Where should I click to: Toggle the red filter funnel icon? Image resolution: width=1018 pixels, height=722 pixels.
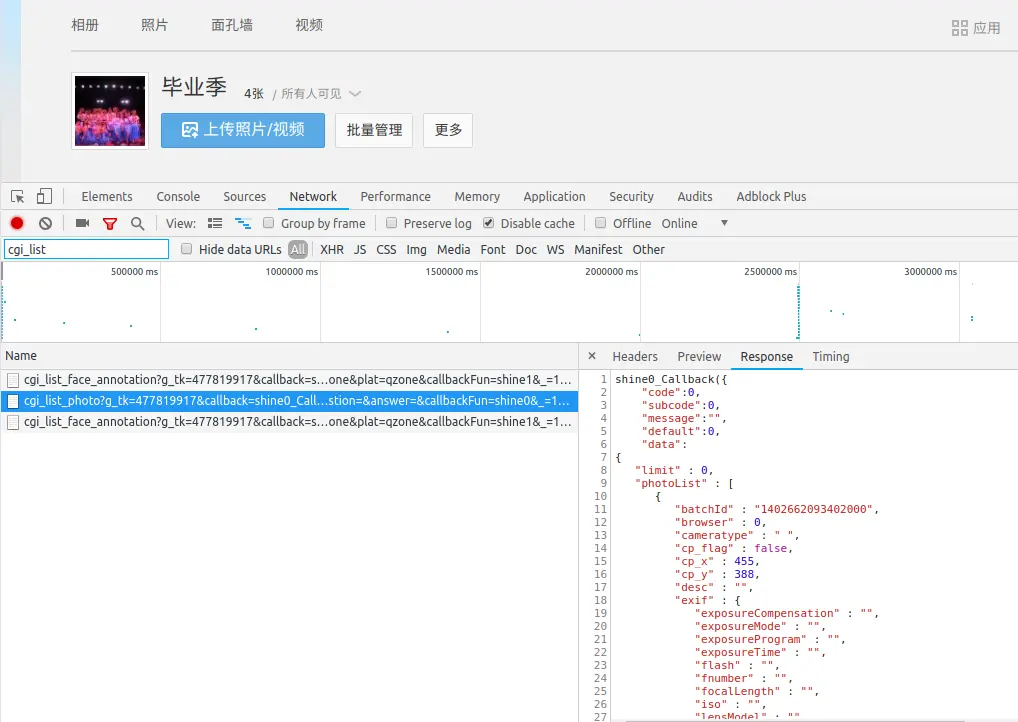110,224
